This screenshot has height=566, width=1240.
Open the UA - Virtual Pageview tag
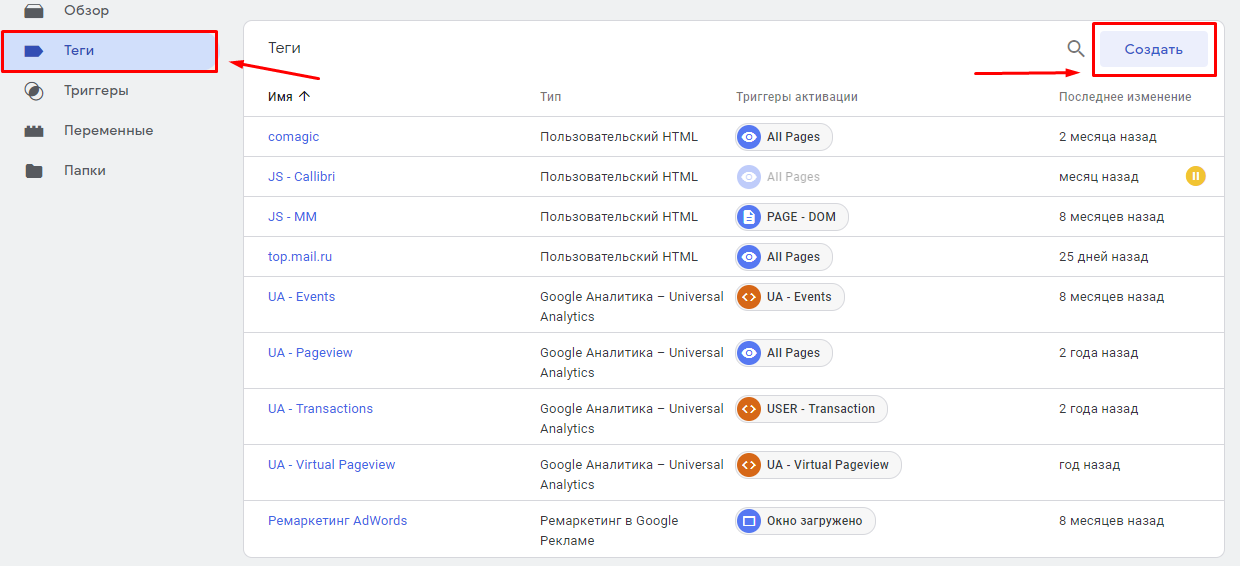331,465
